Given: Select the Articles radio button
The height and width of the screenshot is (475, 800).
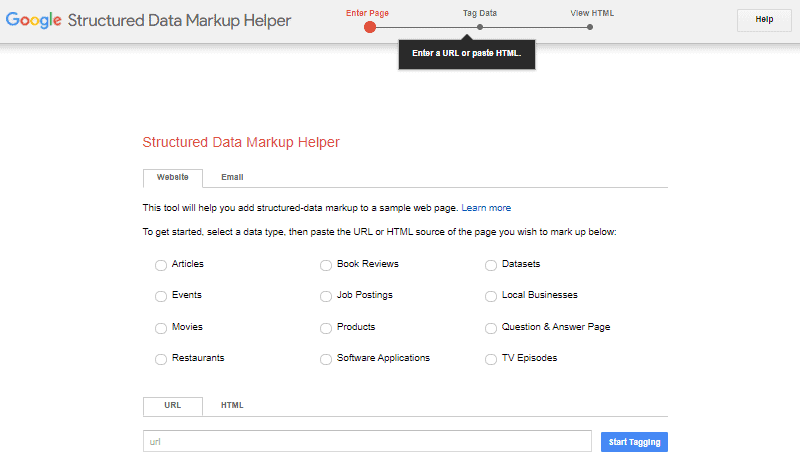Looking at the screenshot, I should [x=161, y=265].
